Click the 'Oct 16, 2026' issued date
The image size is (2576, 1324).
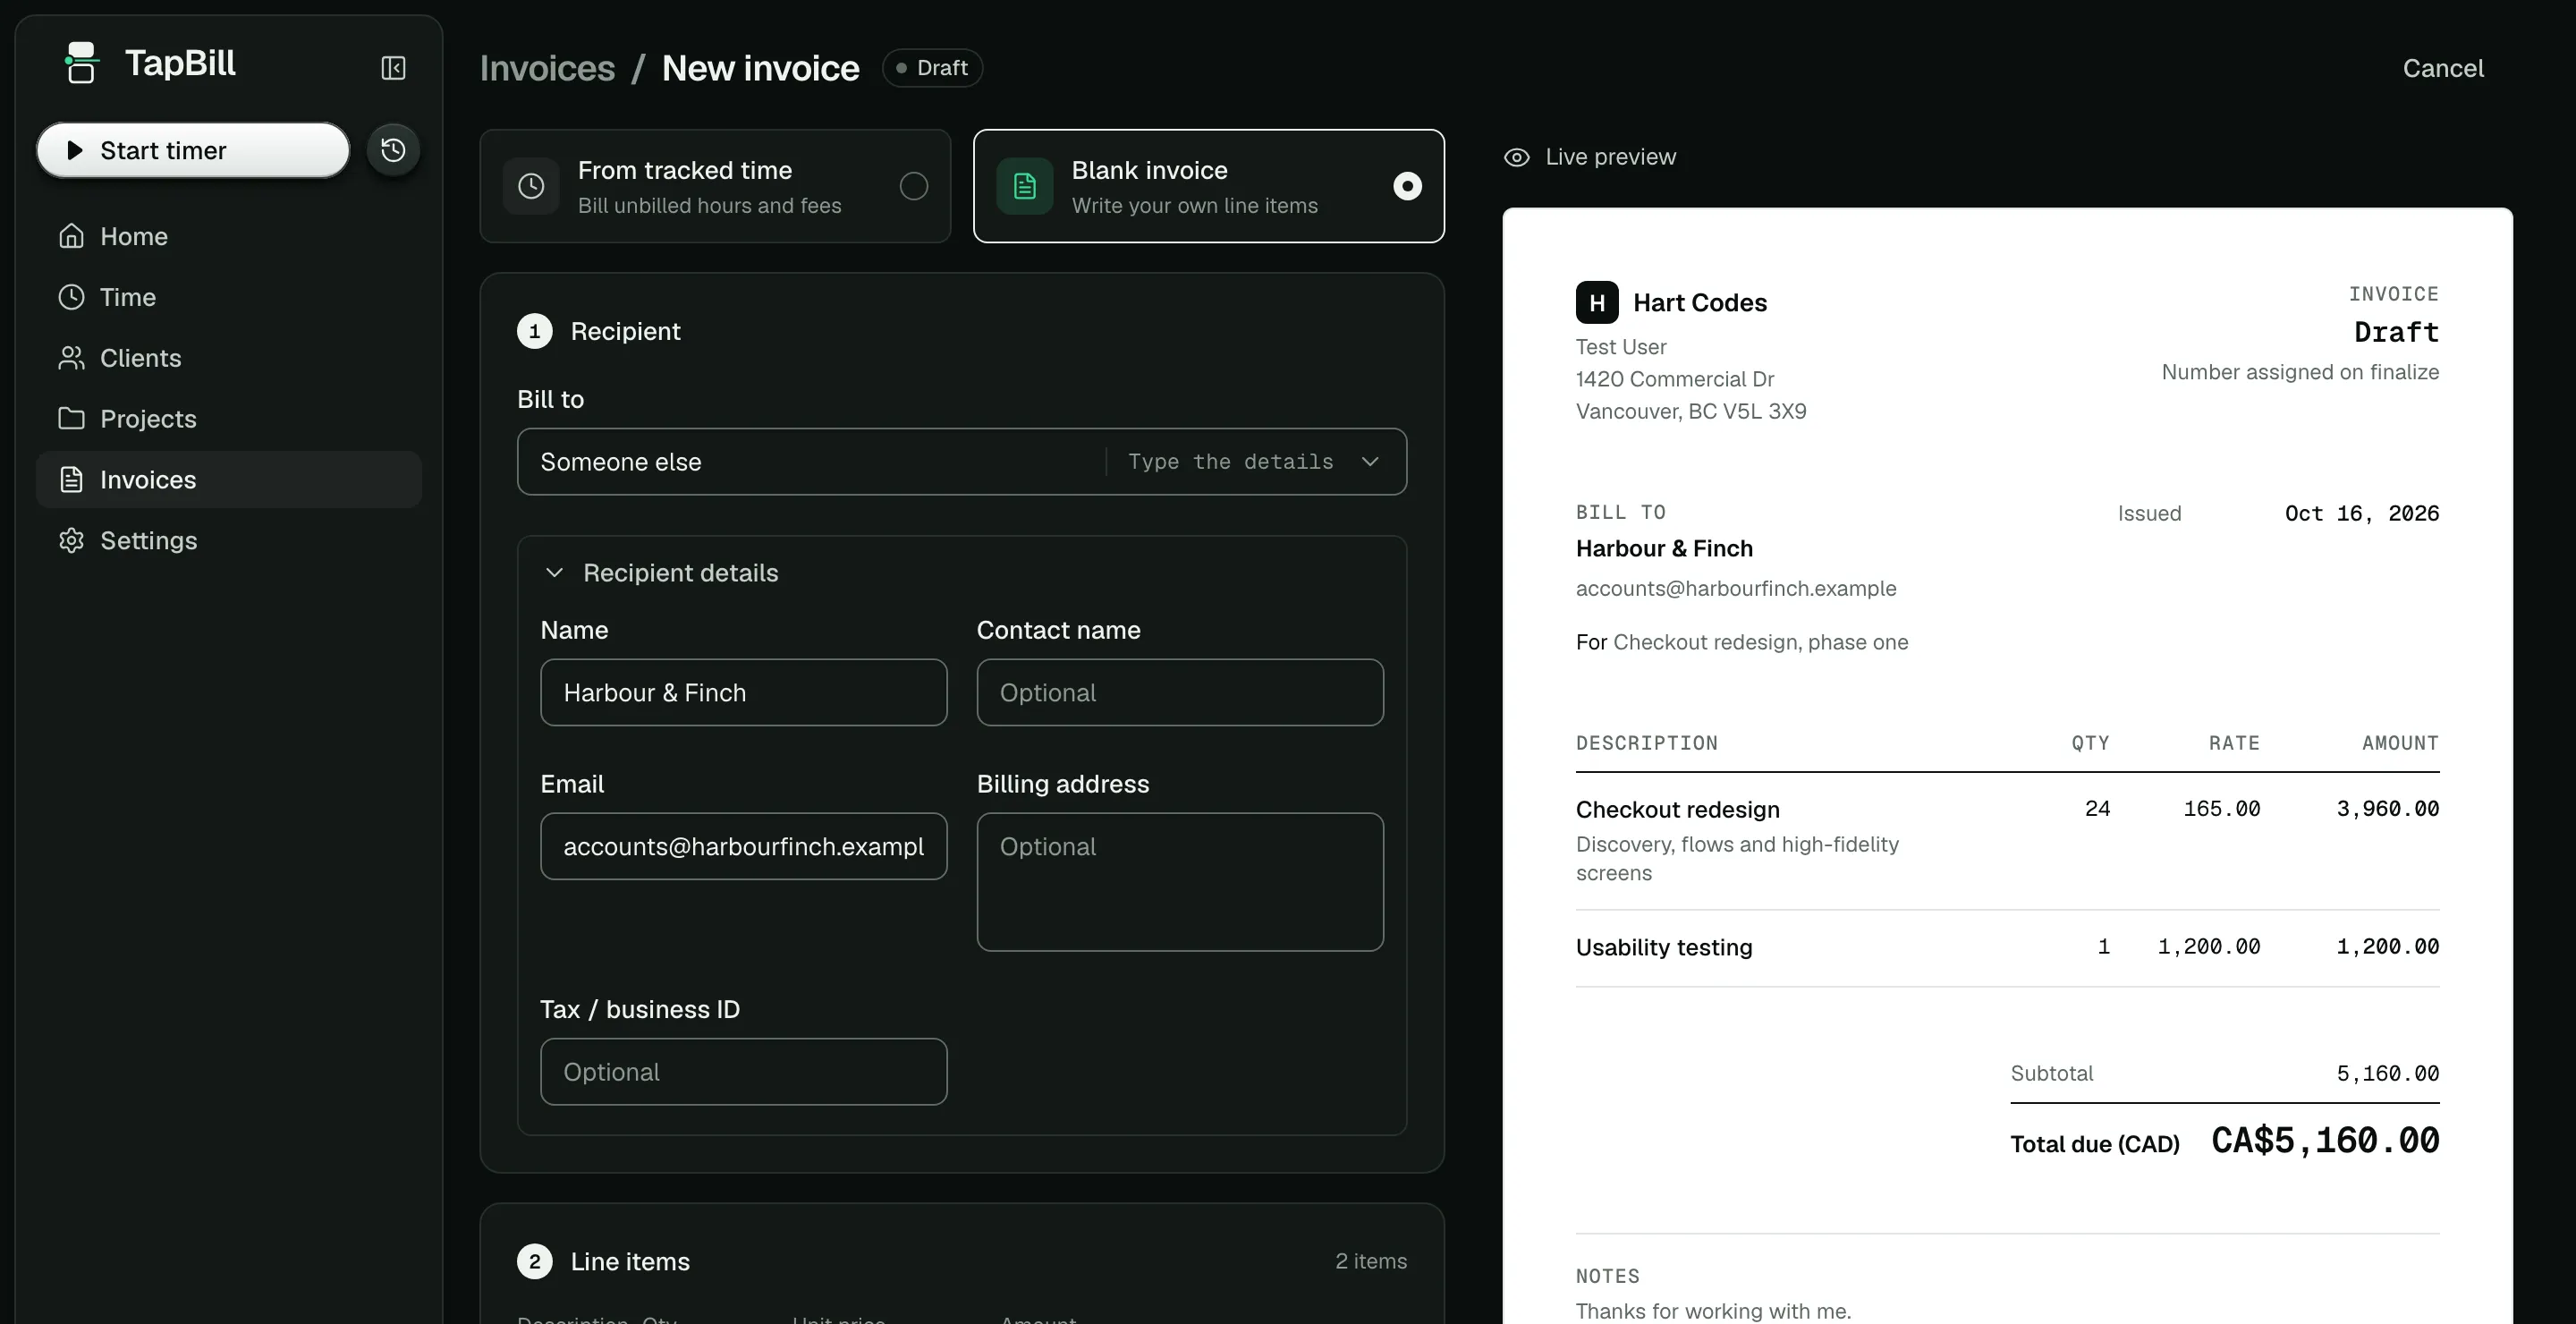coord(2362,513)
